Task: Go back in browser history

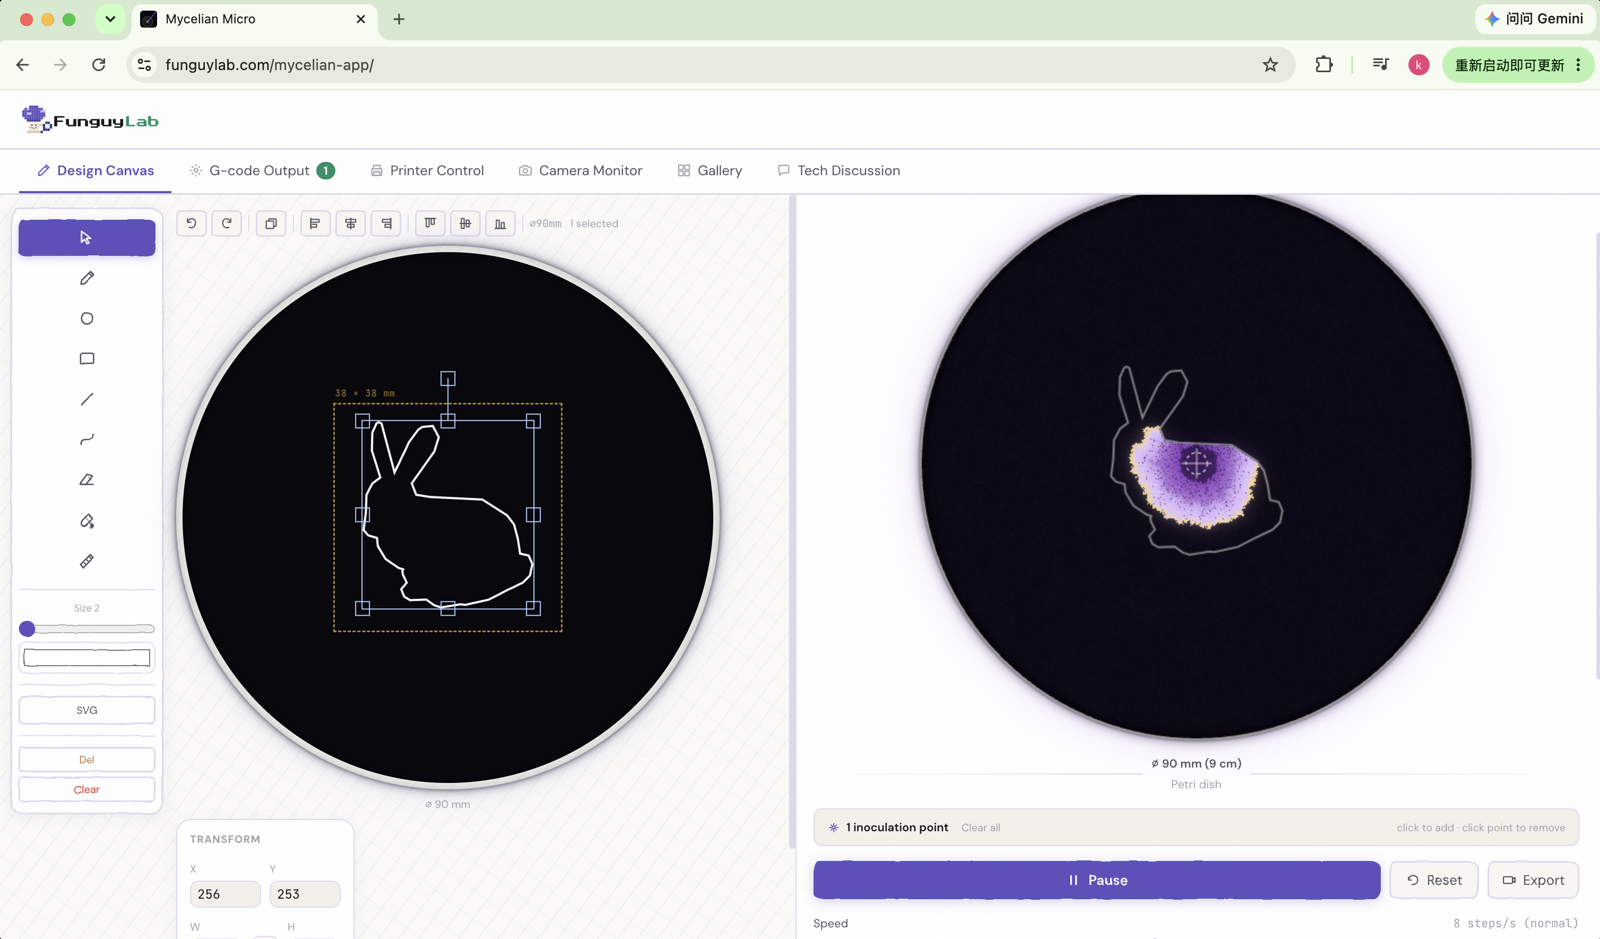Action: click(23, 65)
